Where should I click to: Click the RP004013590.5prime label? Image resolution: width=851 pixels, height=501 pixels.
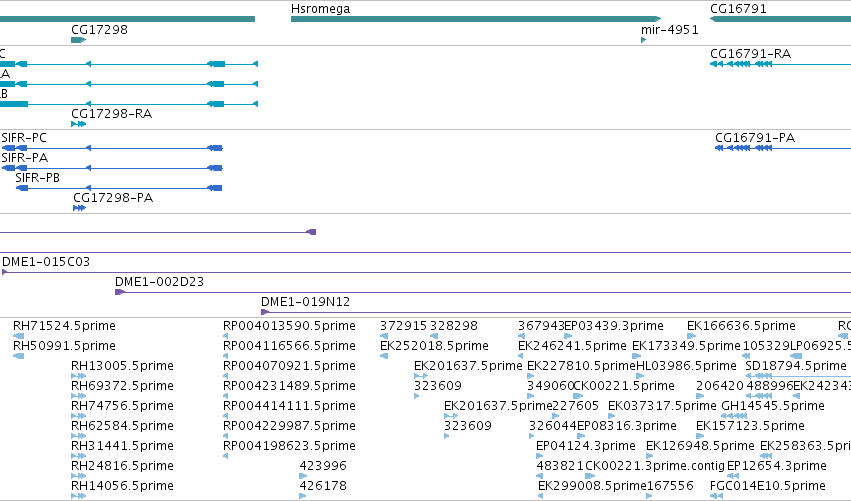289,326
